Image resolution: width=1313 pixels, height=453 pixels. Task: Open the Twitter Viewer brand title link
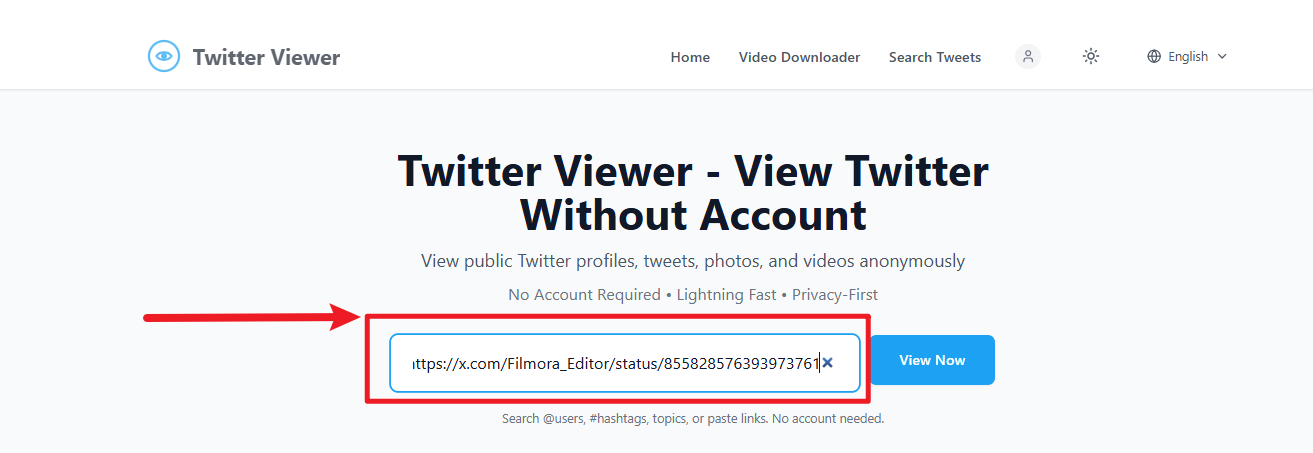266,57
